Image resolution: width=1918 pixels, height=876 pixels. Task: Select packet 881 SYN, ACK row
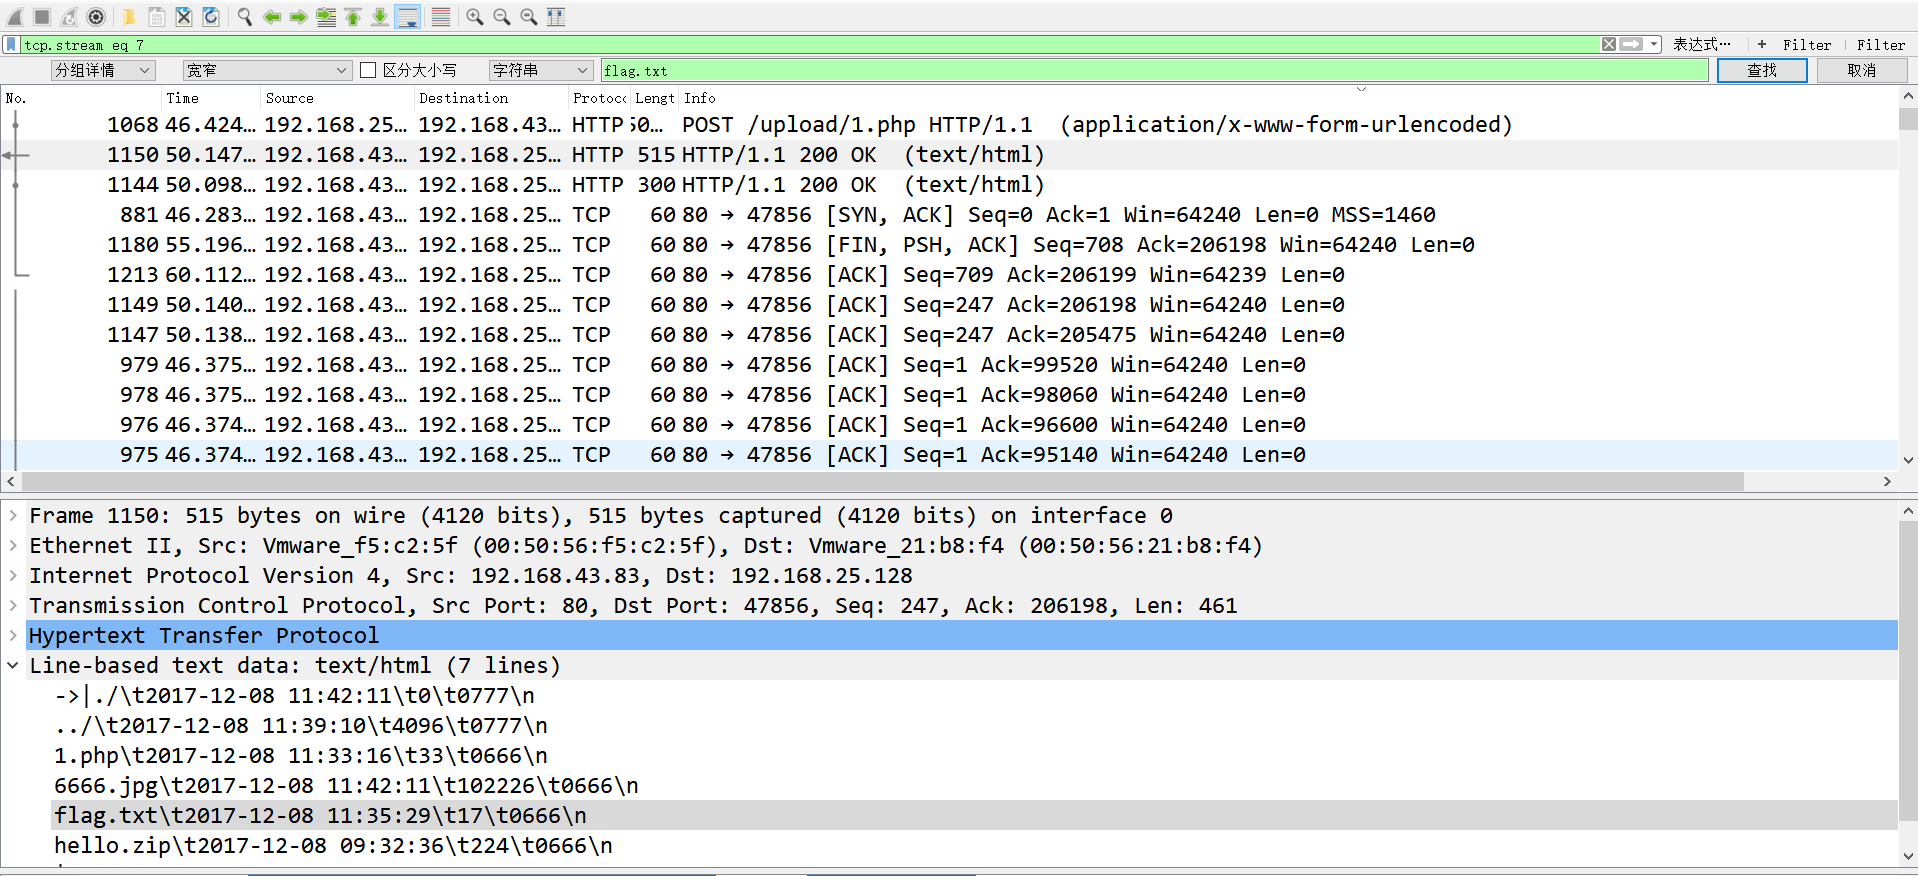click(950, 215)
